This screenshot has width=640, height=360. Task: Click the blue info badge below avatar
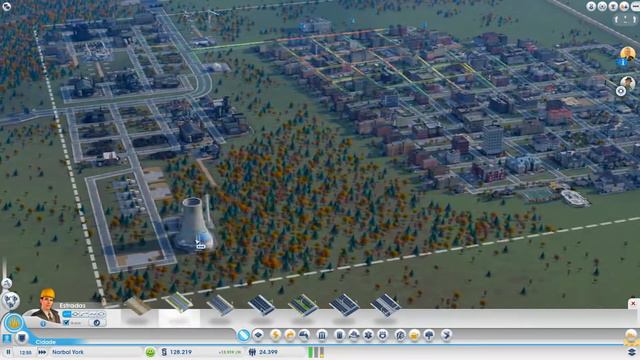[x=622, y=62]
